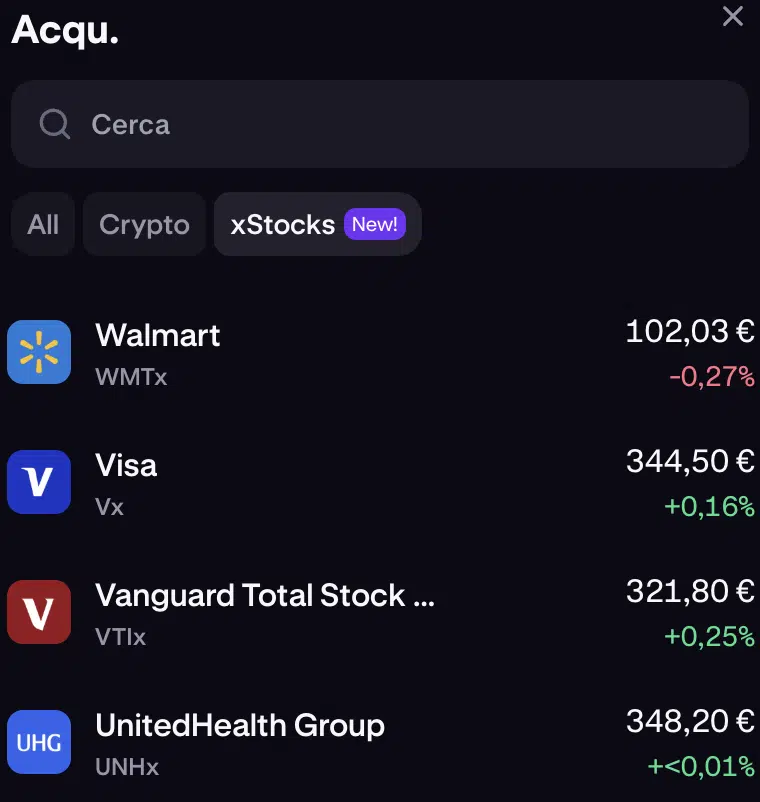The image size is (760, 802).
Task: Click Visa price 344,50 €
Action: 689,461
